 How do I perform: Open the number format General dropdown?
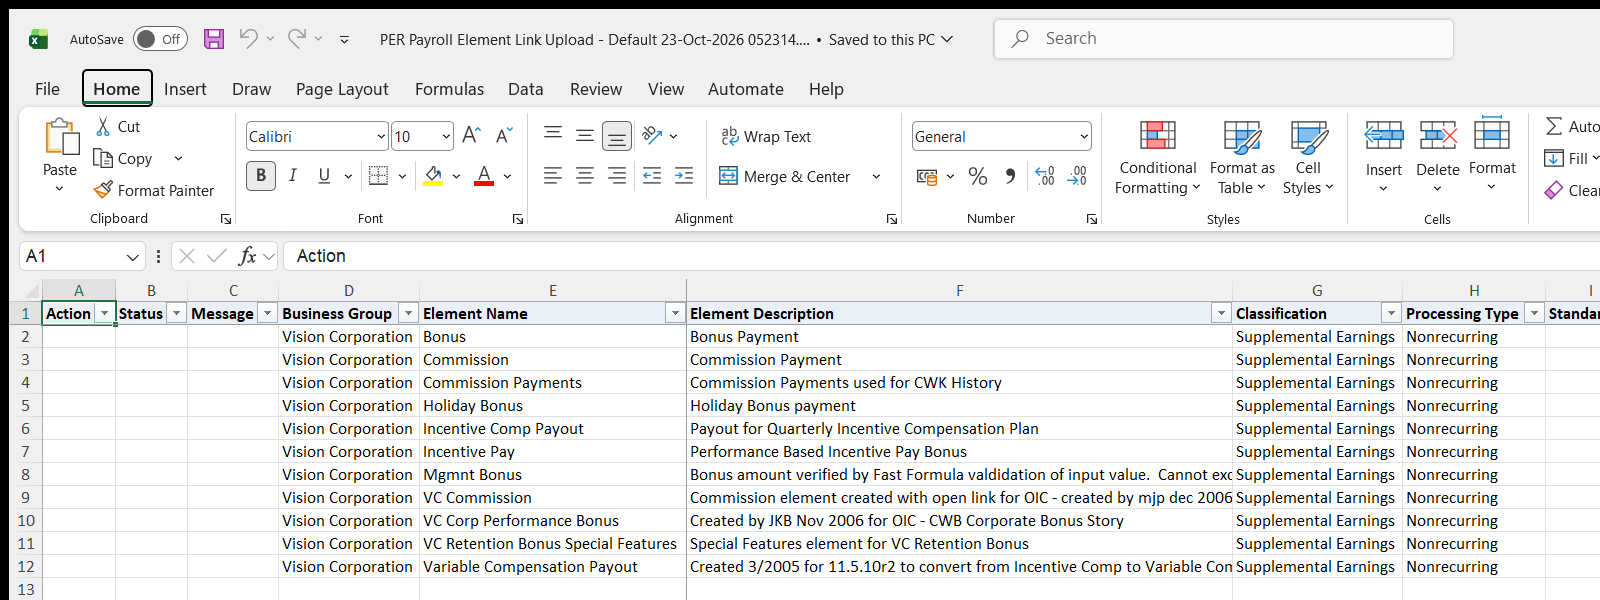1084,136
